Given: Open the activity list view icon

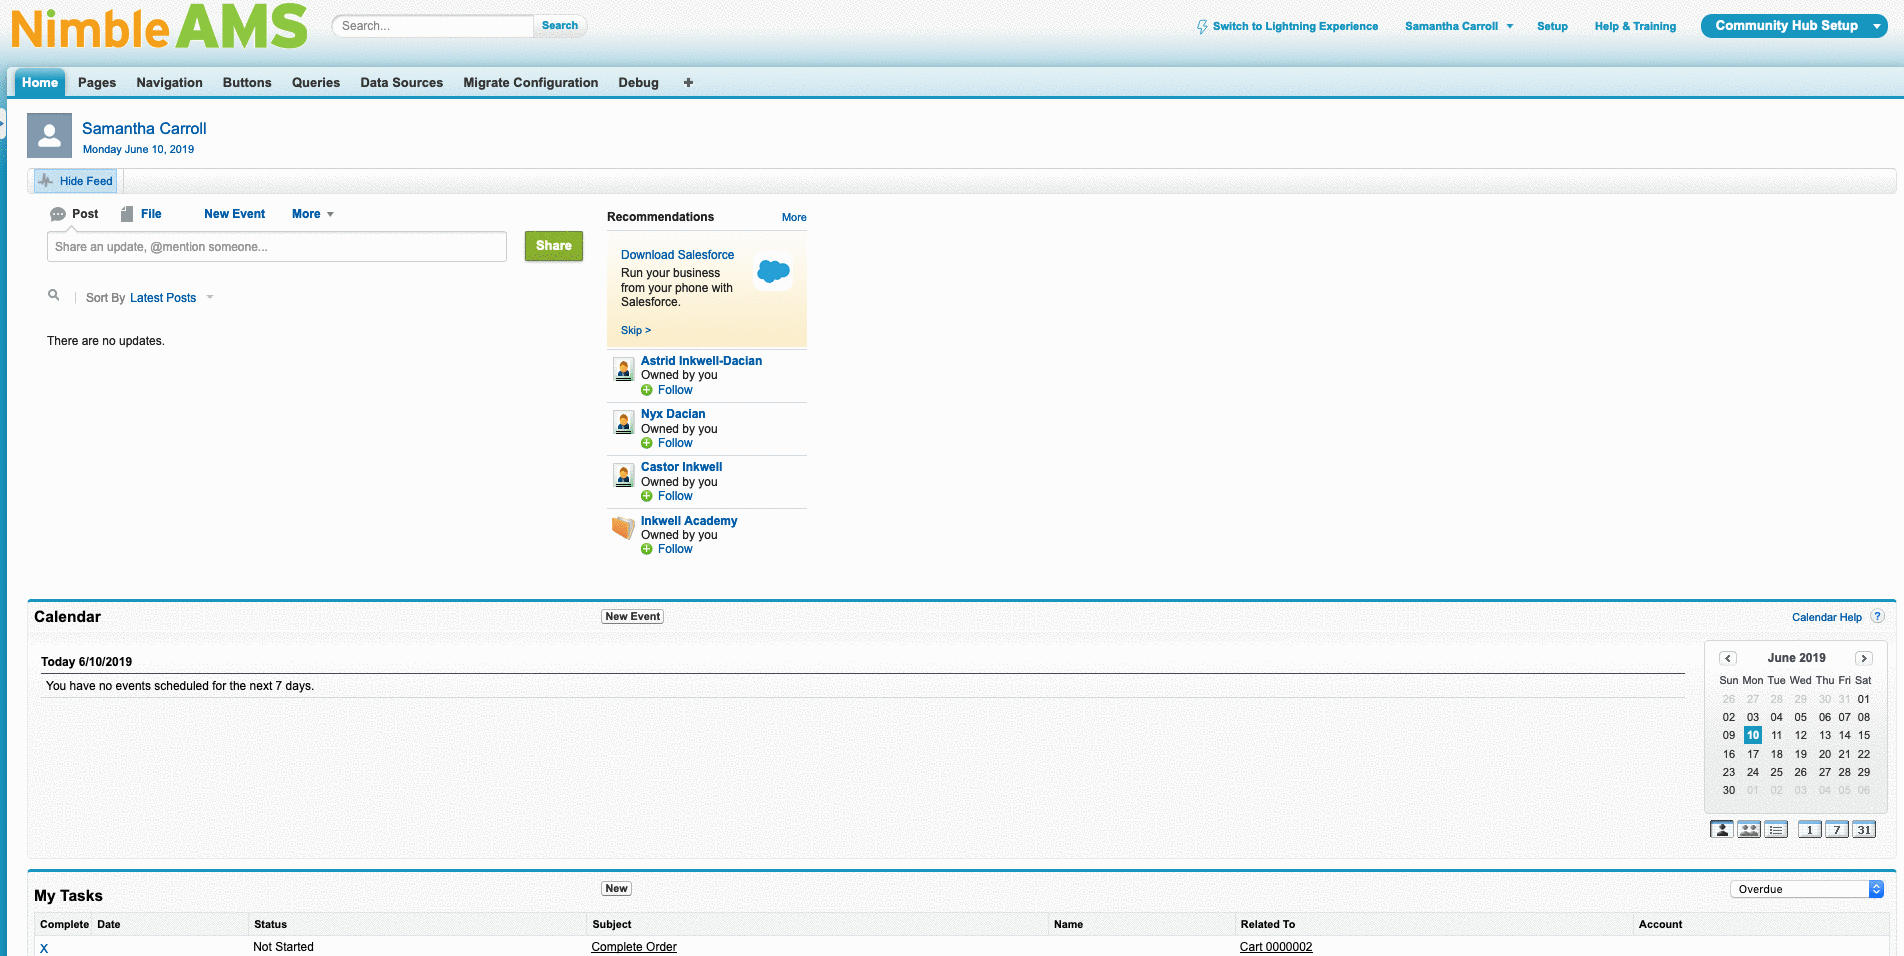Looking at the screenshot, I should [x=1776, y=829].
